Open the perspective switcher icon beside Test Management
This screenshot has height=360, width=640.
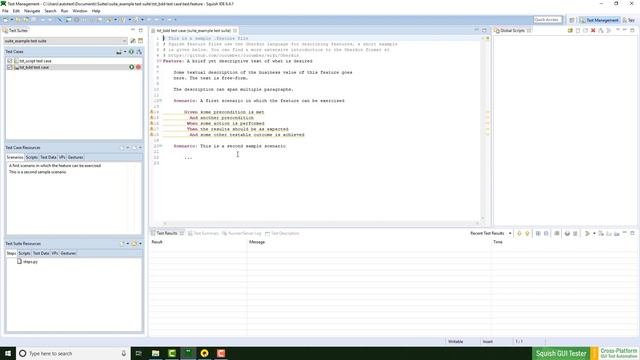pyautogui.click(x=572, y=20)
